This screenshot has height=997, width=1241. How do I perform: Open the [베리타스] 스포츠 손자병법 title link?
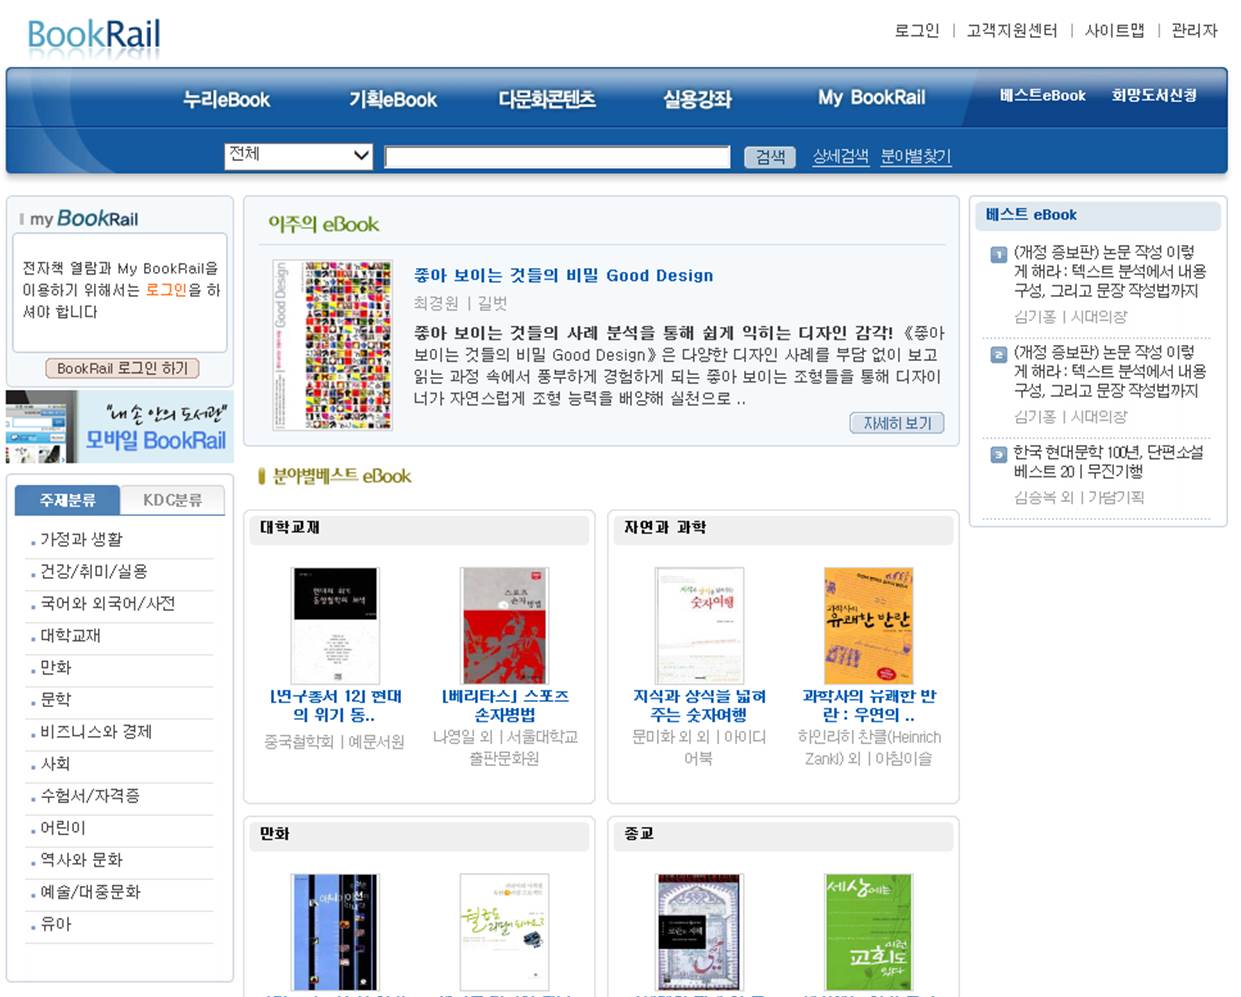point(505,705)
